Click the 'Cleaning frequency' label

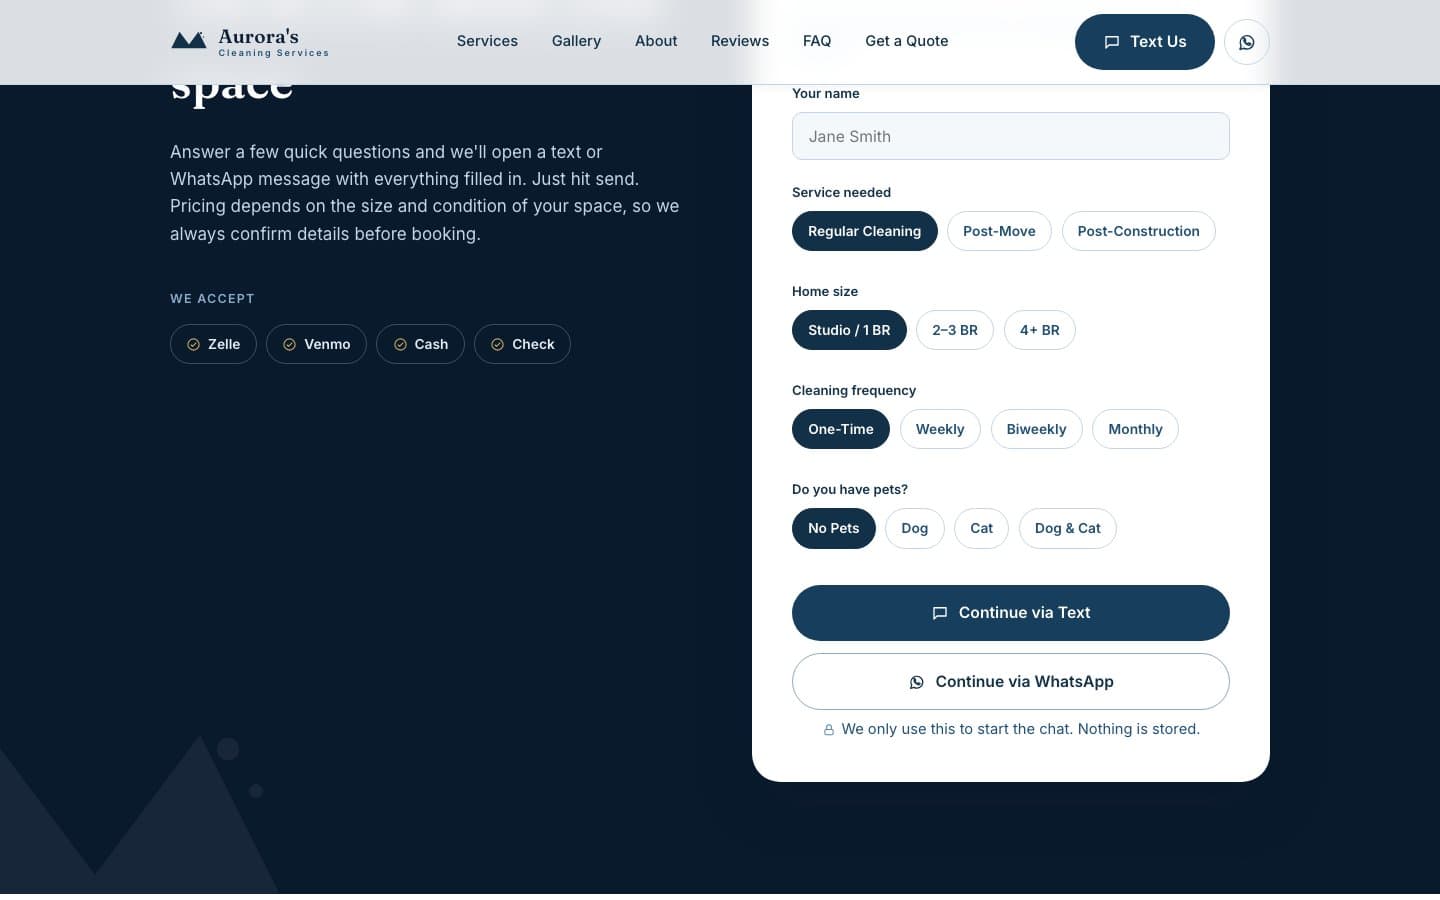854,390
